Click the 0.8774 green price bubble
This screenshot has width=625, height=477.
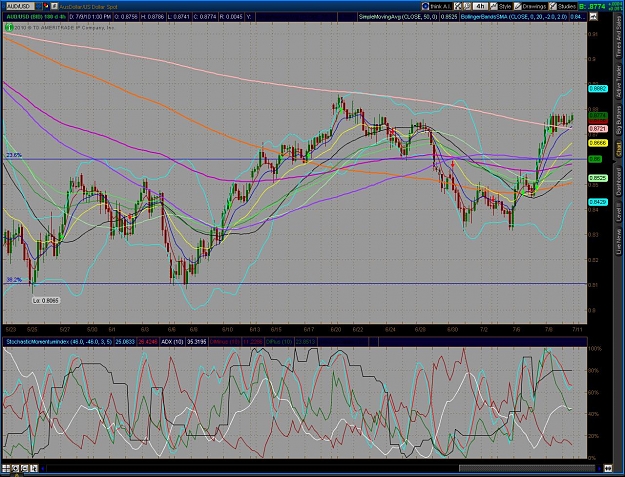click(598, 115)
